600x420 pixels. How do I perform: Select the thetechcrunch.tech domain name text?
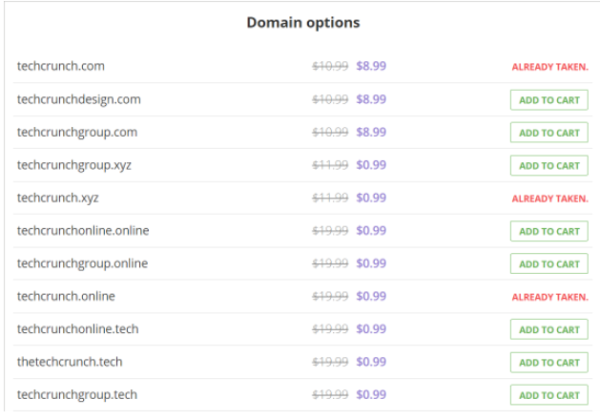pos(70,362)
